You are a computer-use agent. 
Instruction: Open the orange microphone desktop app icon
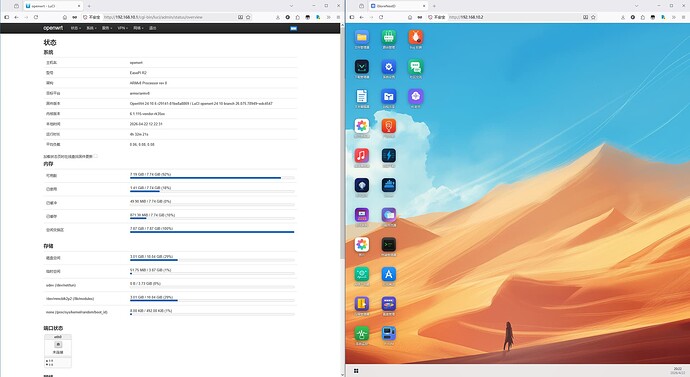(x=389, y=126)
